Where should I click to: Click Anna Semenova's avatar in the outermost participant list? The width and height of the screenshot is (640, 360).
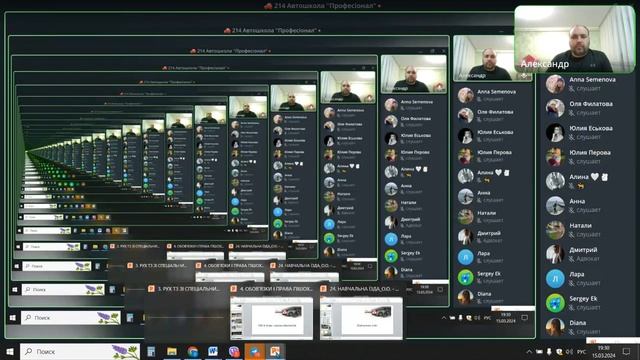[556, 84]
